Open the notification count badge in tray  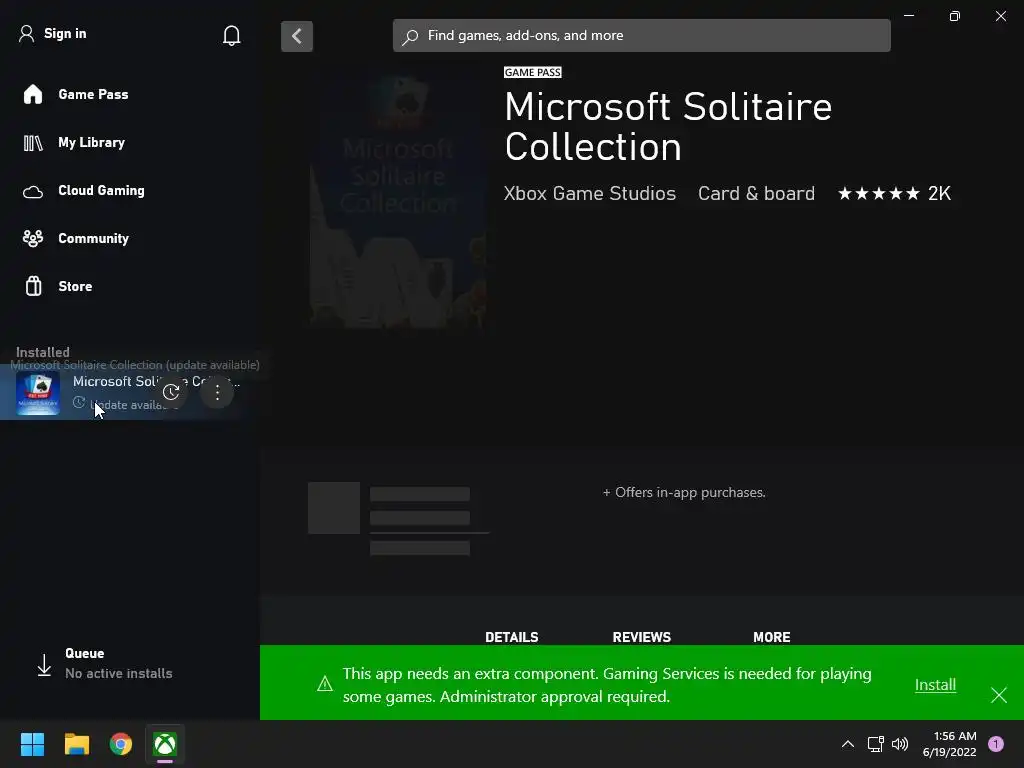point(996,744)
